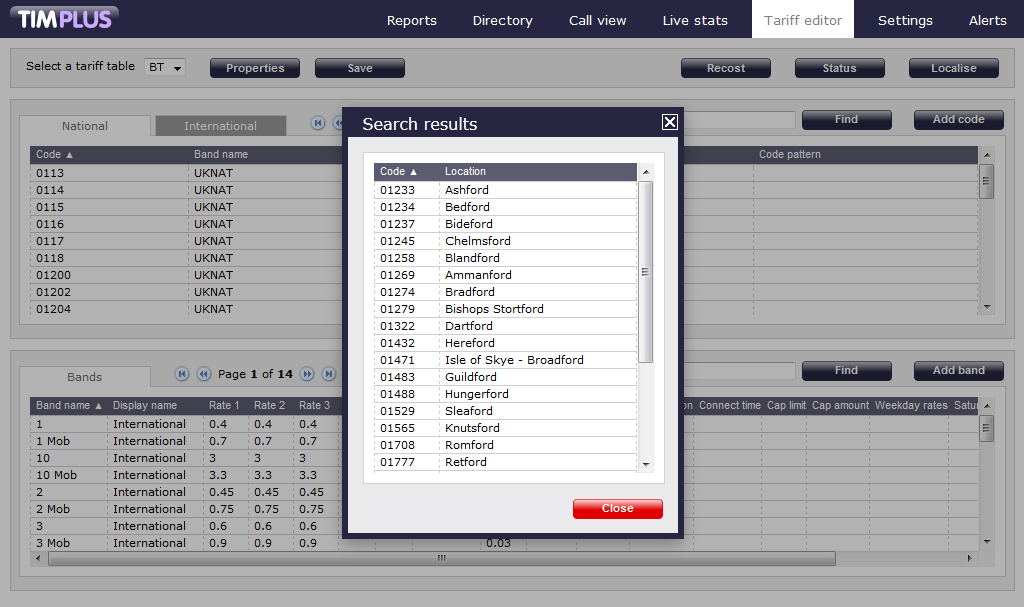Jump to first page of Bands list
The height and width of the screenshot is (607, 1024).
(182, 374)
